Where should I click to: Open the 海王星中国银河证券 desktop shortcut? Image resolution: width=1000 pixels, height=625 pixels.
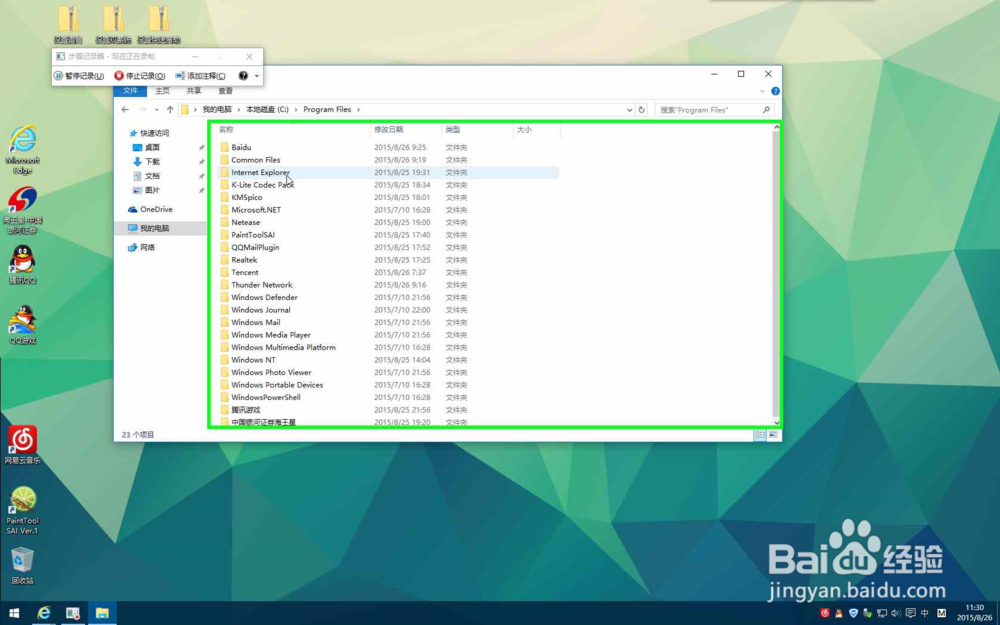[x=23, y=210]
